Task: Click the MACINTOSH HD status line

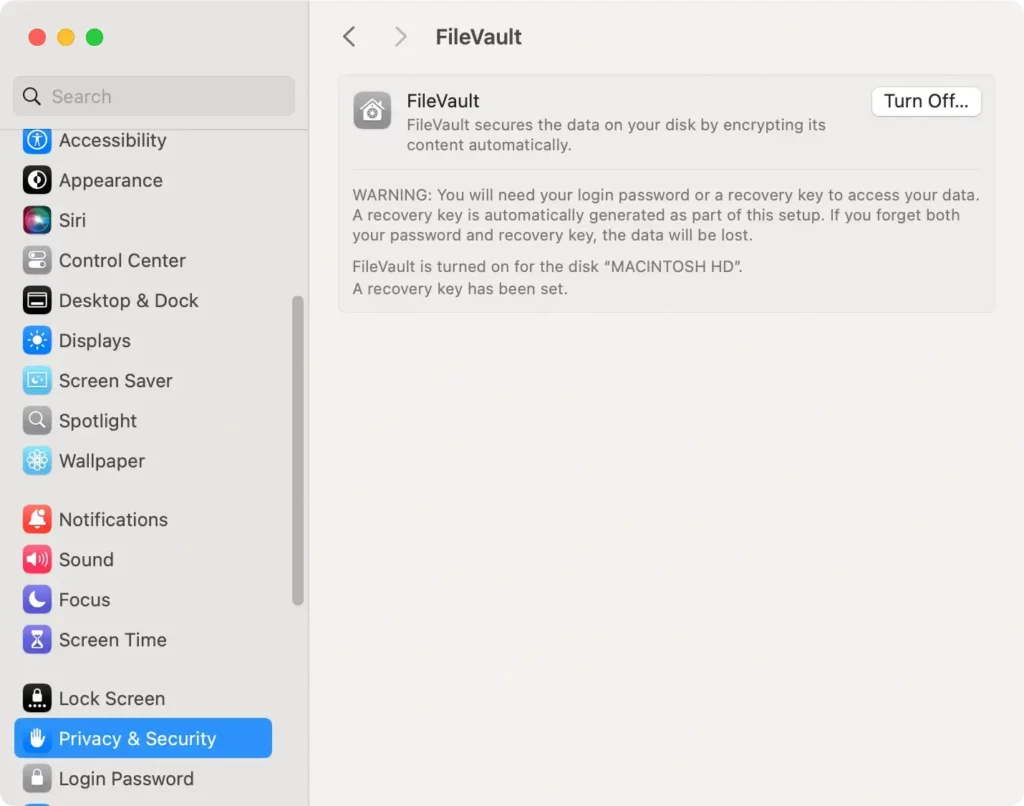Action: 547,266
